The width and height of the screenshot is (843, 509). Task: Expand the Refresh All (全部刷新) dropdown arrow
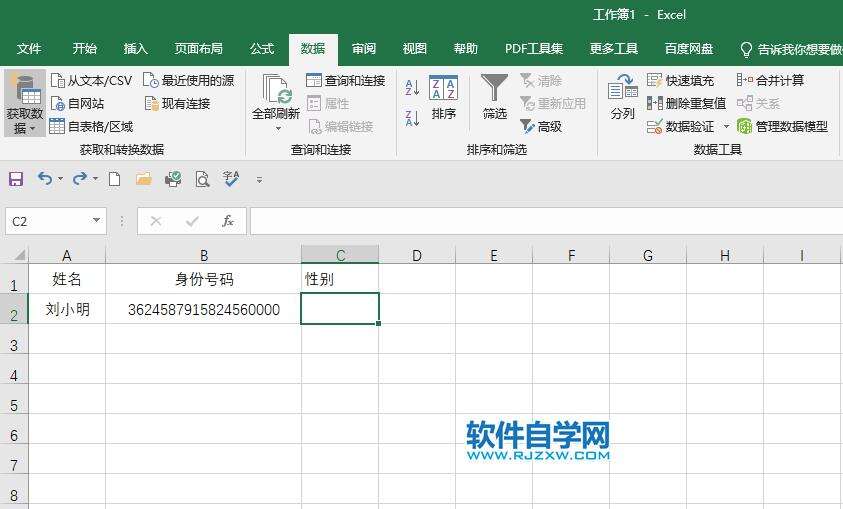click(278, 128)
